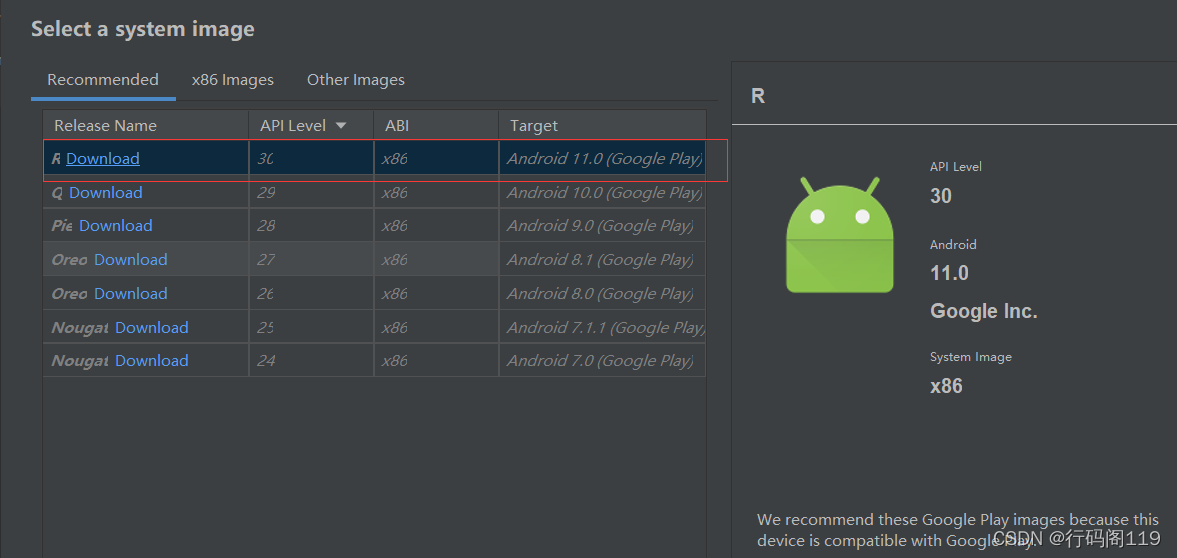Screen dimensions: 1177x558
Task: Click the API level 26 cell
Action: pos(311,293)
